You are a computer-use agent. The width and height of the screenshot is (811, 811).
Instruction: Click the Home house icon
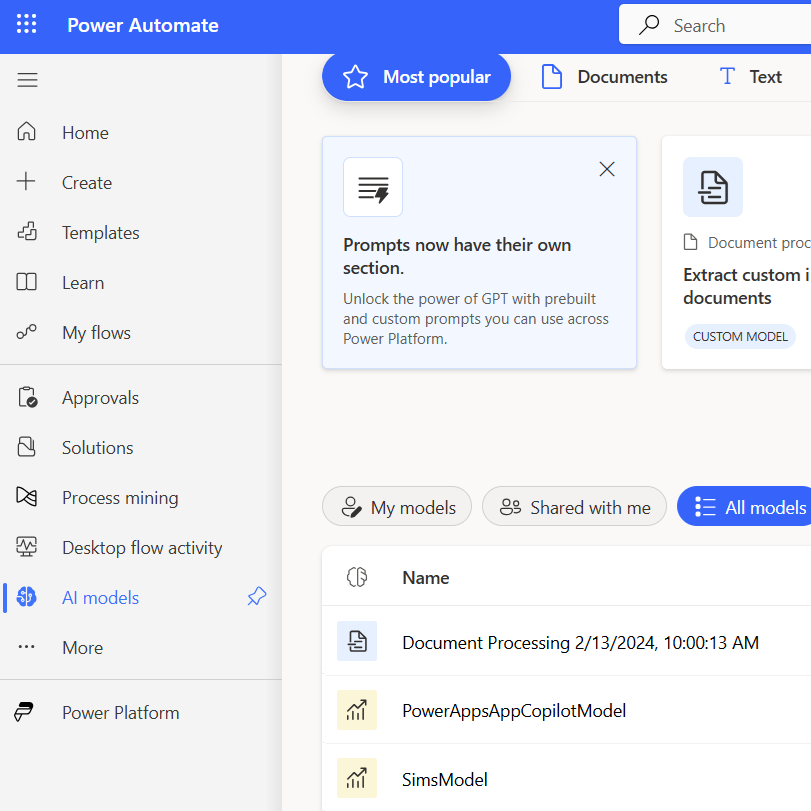26,131
